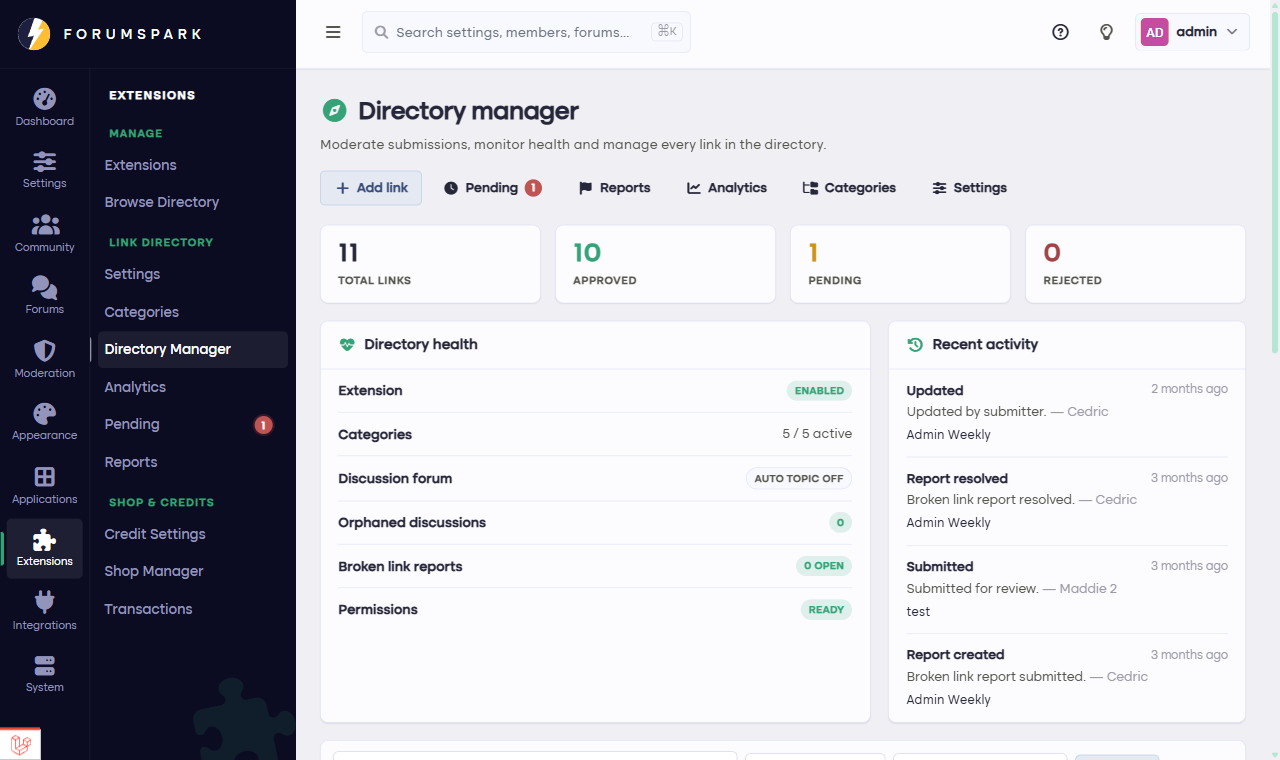The height and width of the screenshot is (760, 1280).
Task: Open the Settings tab in Directory manager
Action: tap(969, 188)
